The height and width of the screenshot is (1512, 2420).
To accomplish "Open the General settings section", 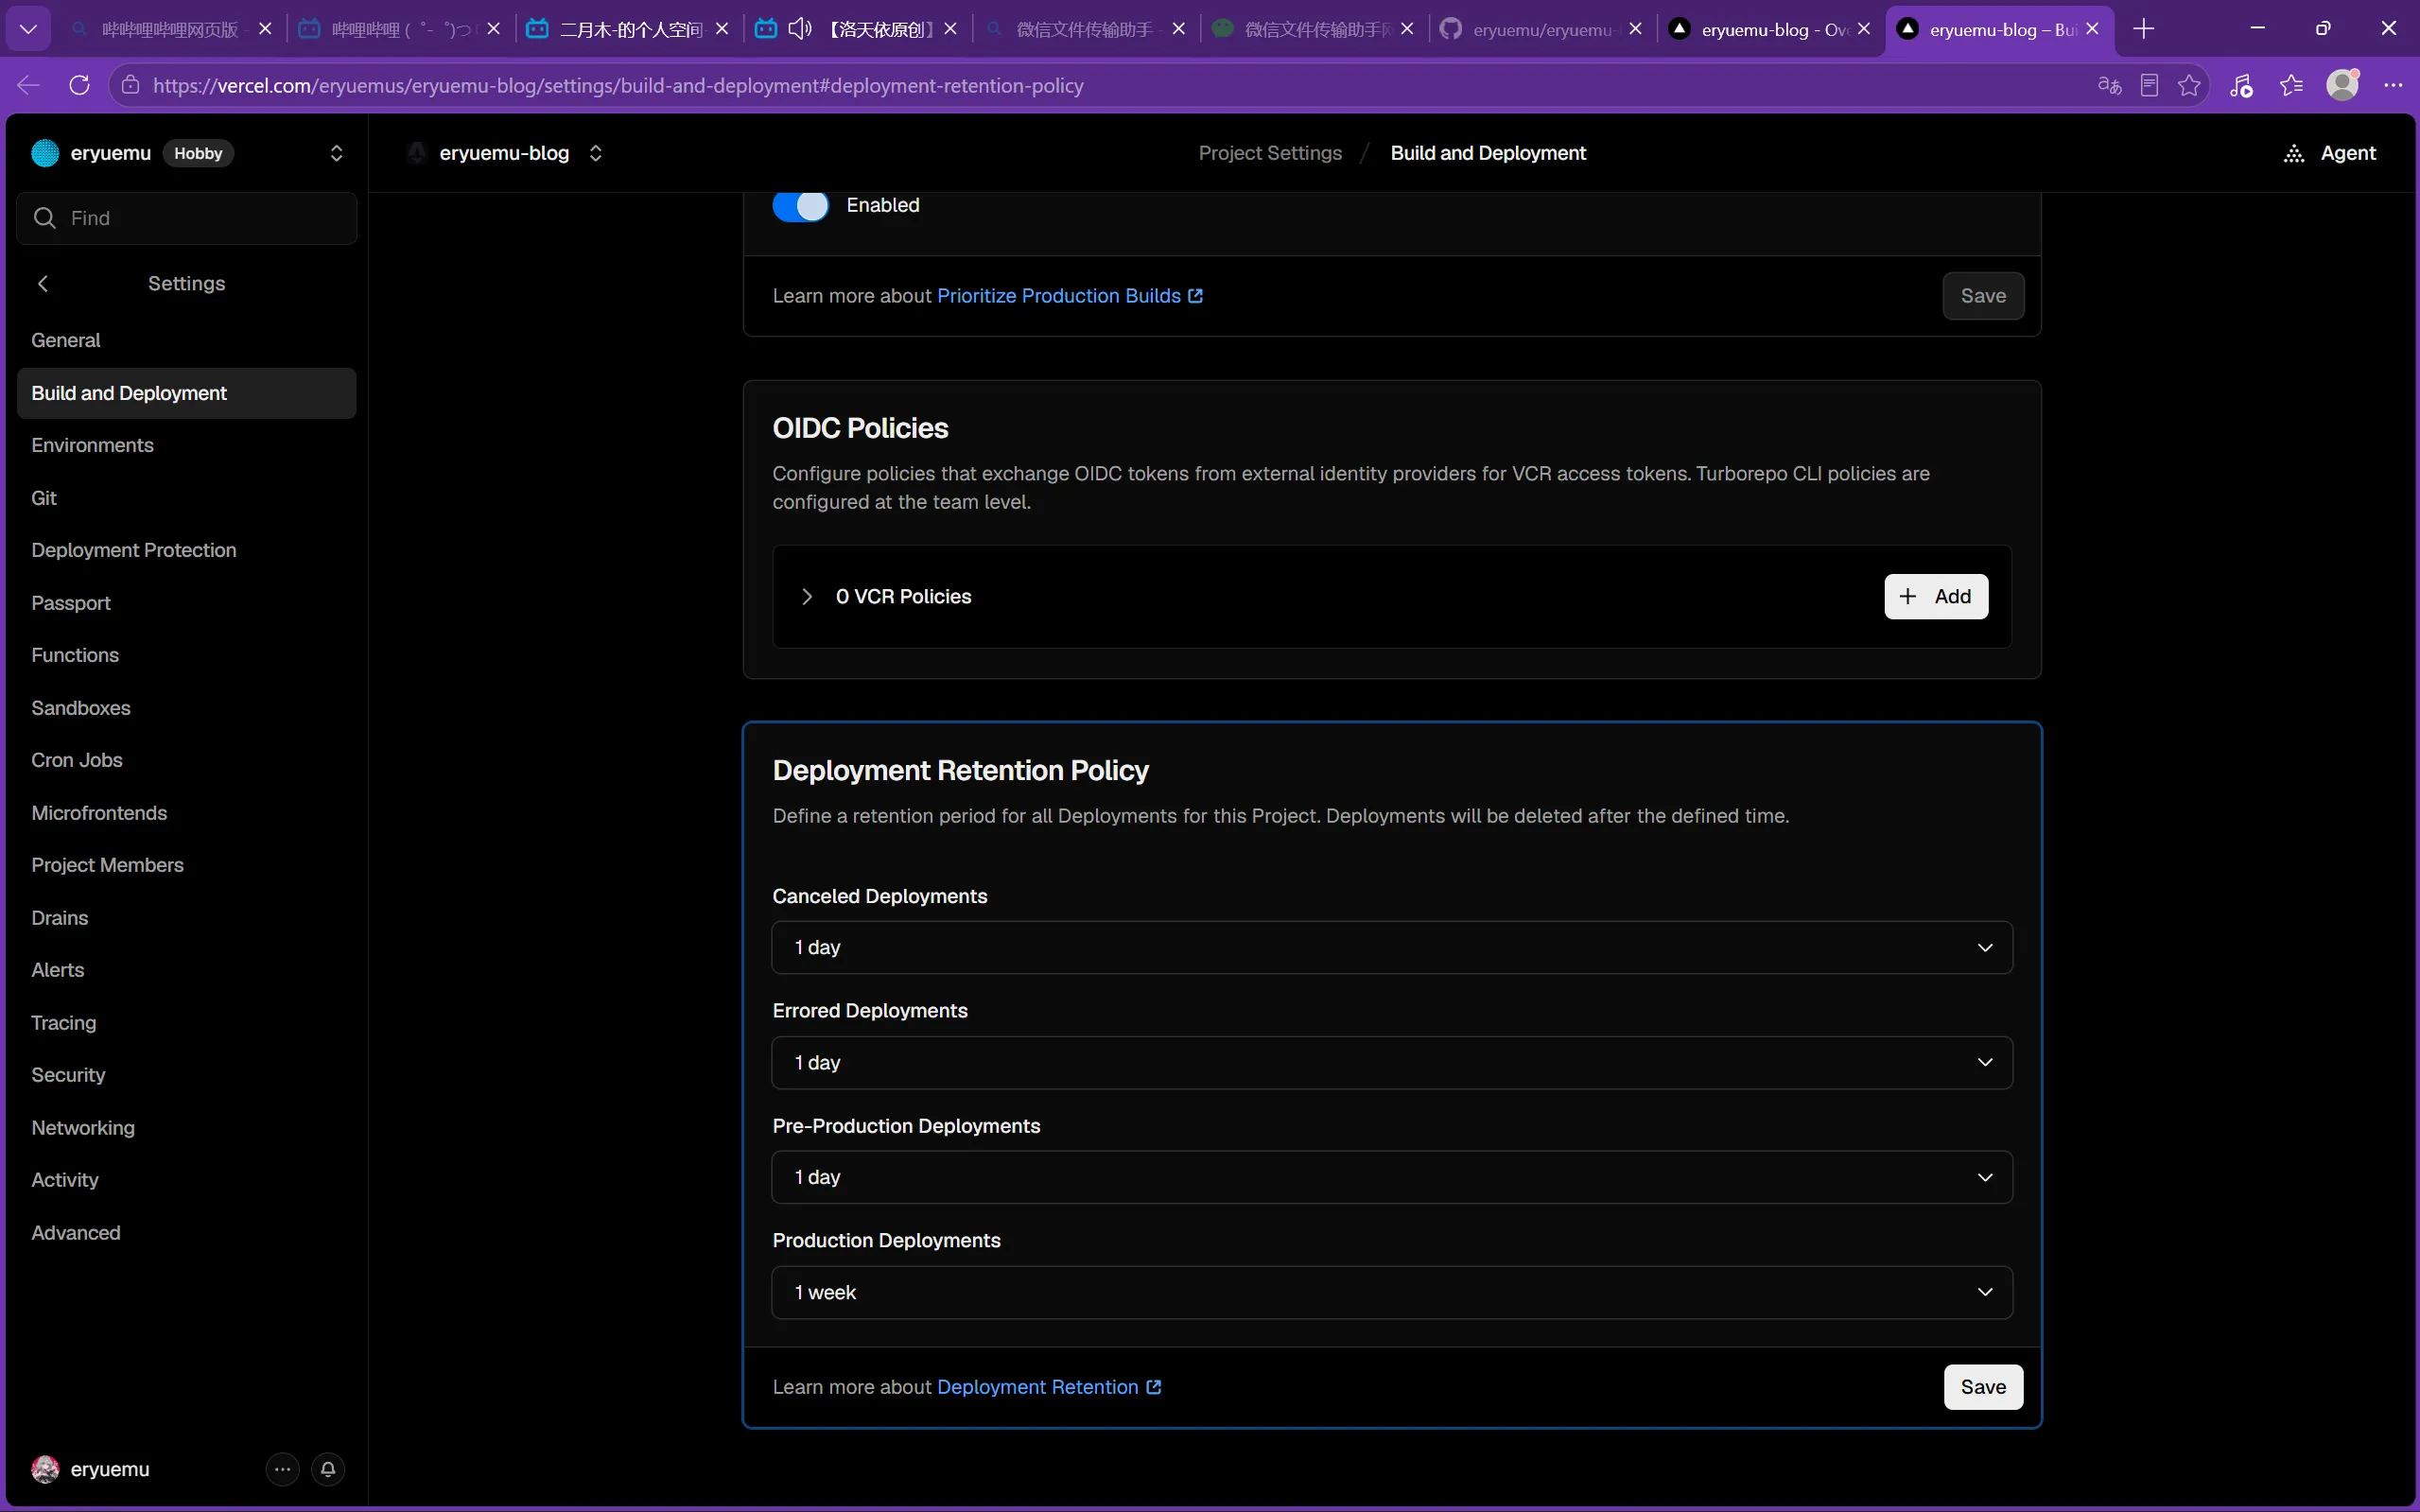I will pyautogui.click(x=186, y=340).
